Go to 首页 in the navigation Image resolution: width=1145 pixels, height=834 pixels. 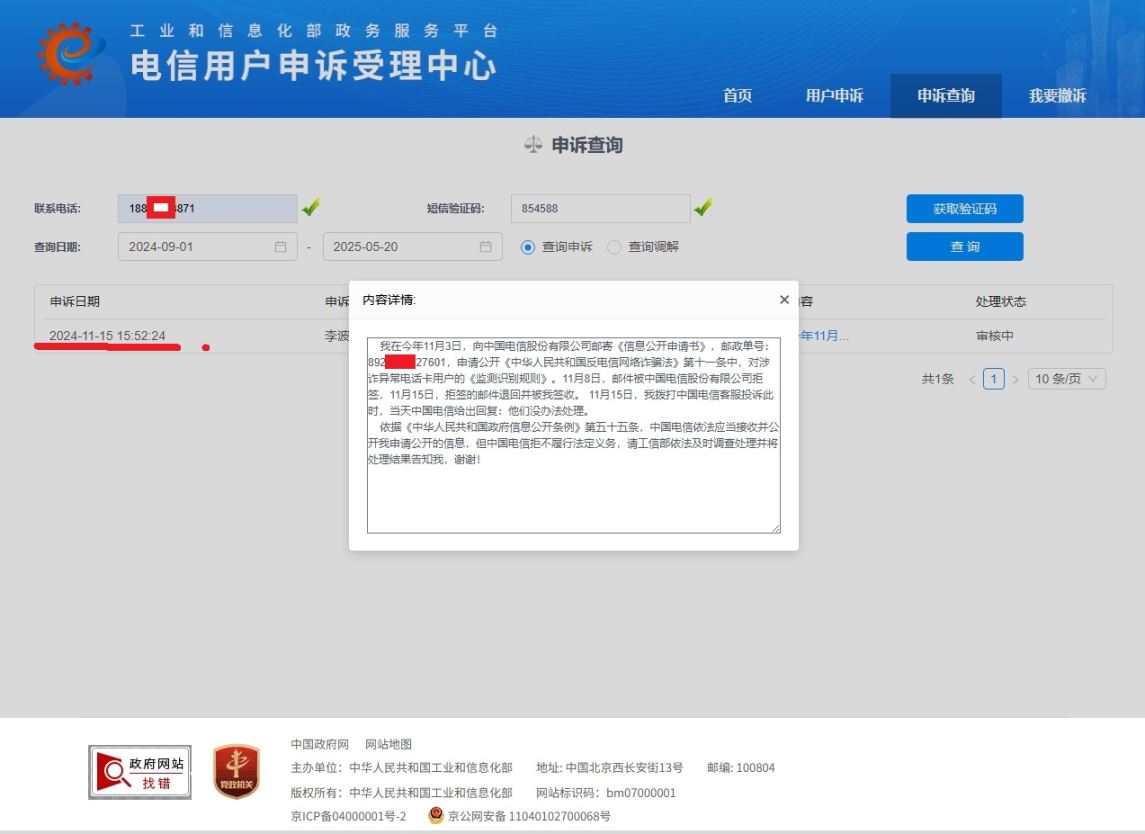coord(738,96)
